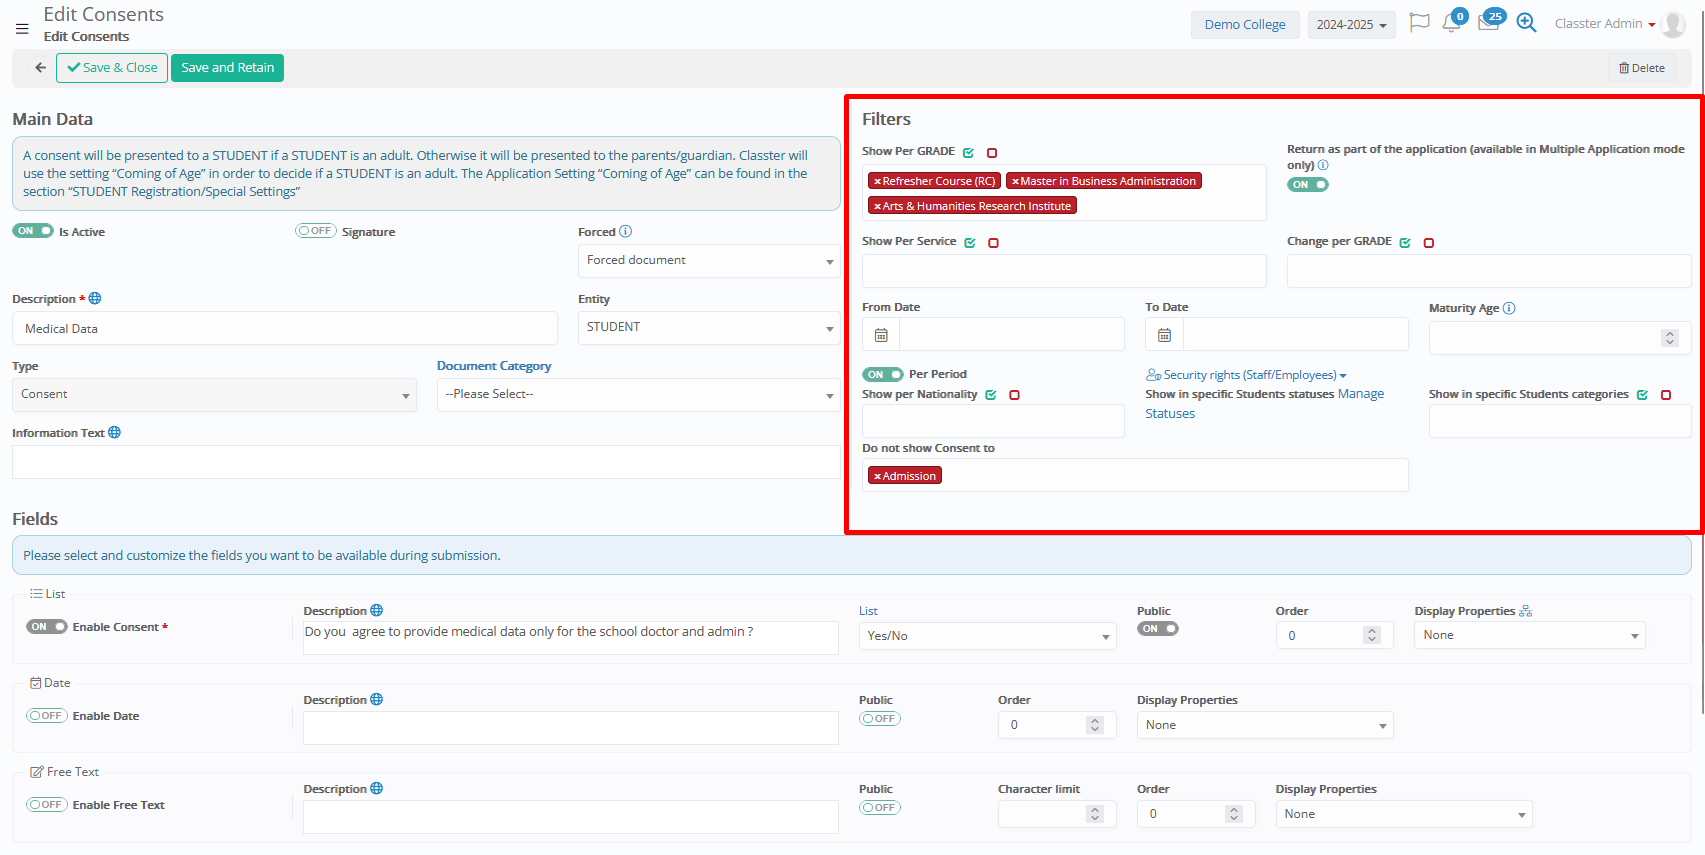The height and width of the screenshot is (855, 1705).
Task: Click the flag icon in header
Action: pos(1419,23)
